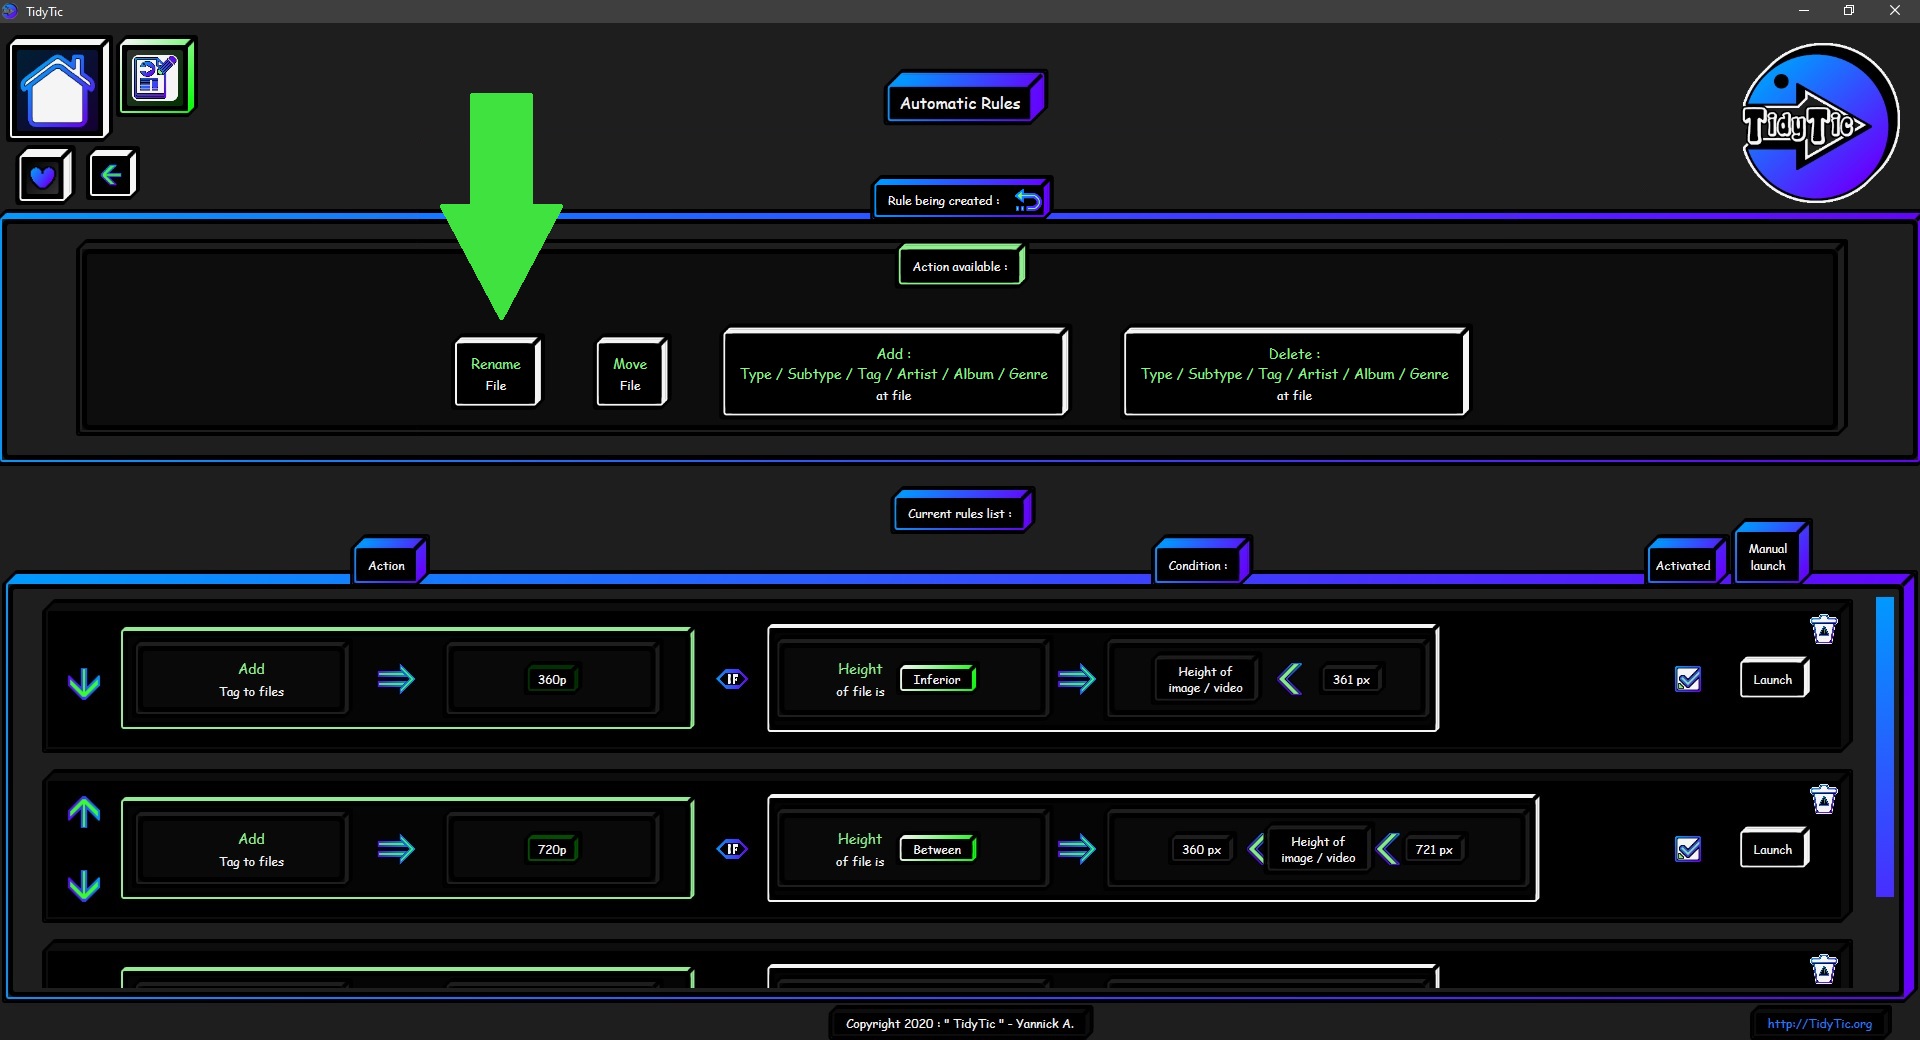Screen dimensions: 1920x1040
Task: Open the rules editor checklist icon
Action: (156, 76)
